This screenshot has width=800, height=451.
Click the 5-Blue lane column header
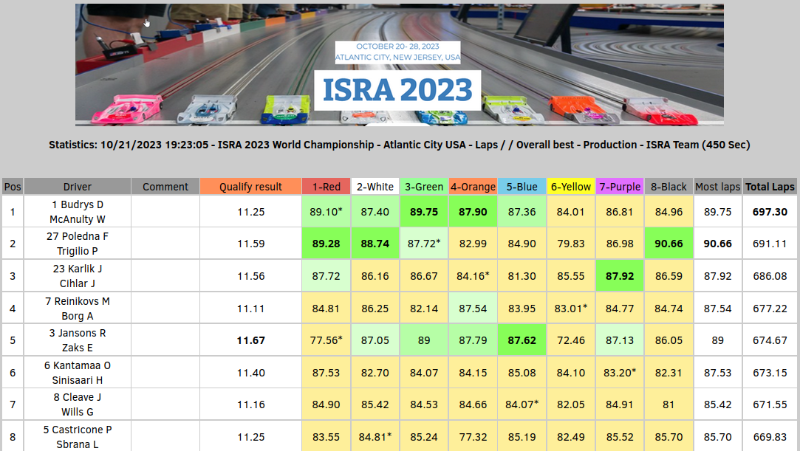click(522, 186)
